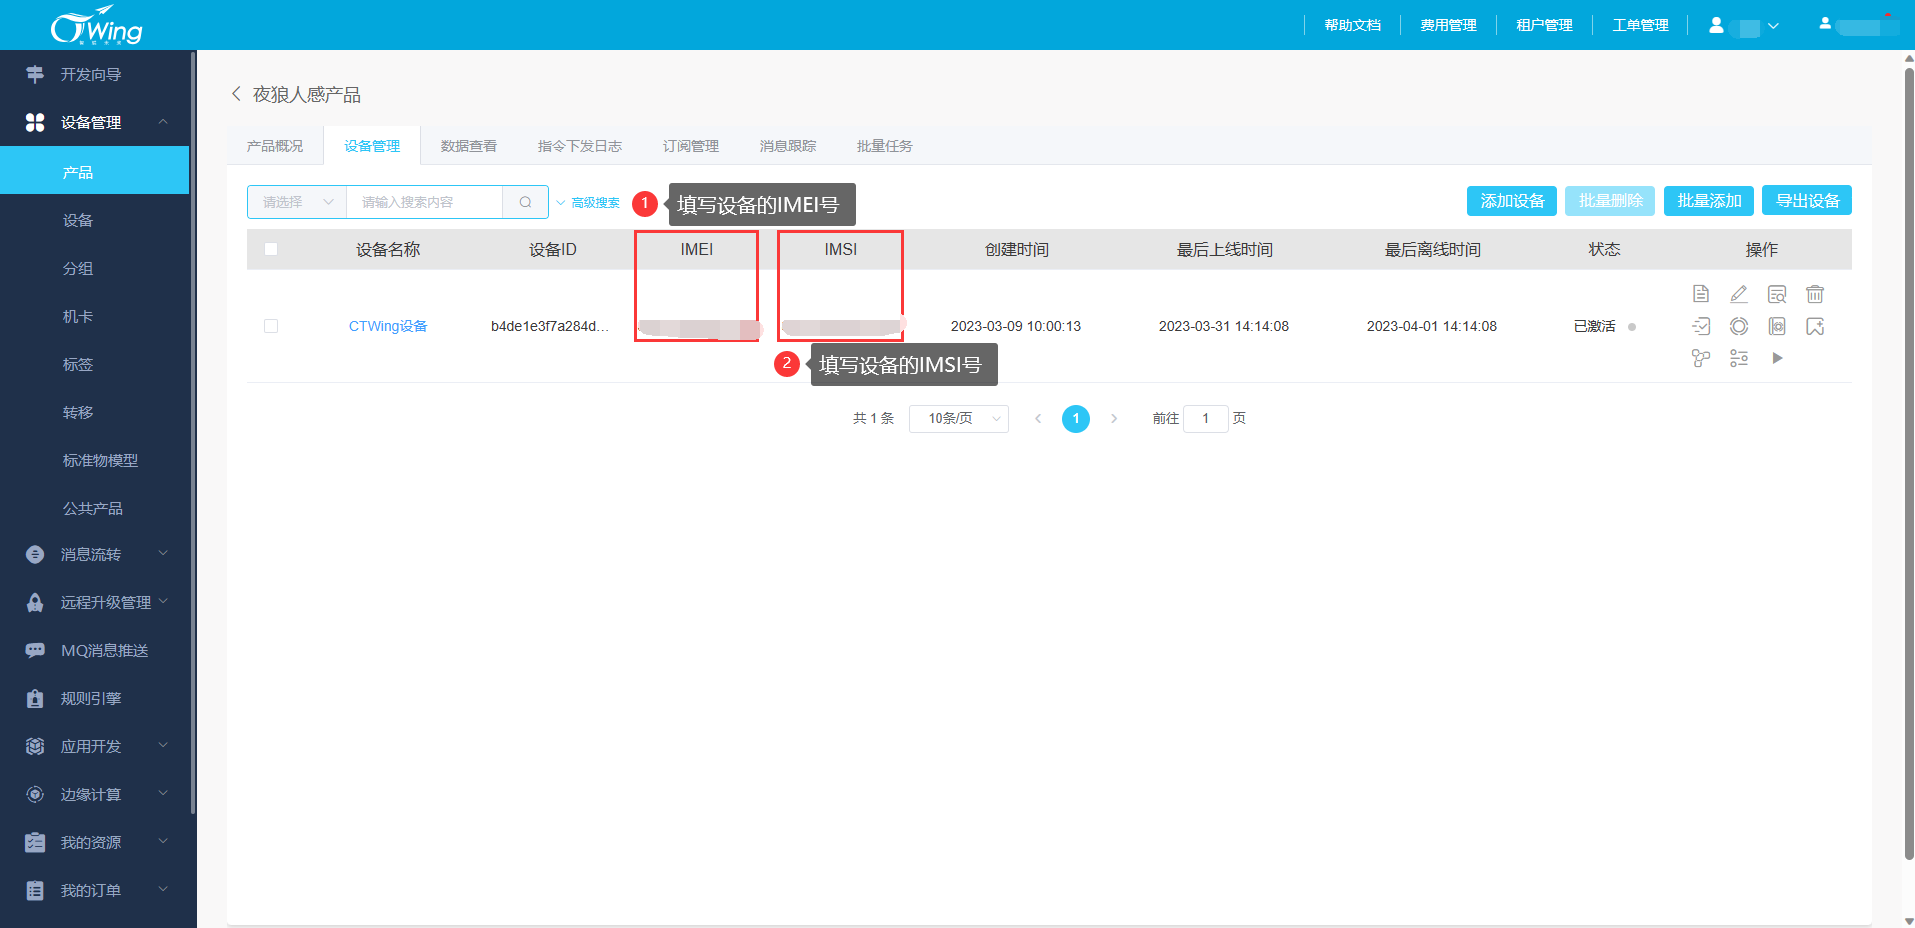This screenshot has width=1915, height=928.
Task: Open the 订阅管理 tab
Action: tap(690, 146)
